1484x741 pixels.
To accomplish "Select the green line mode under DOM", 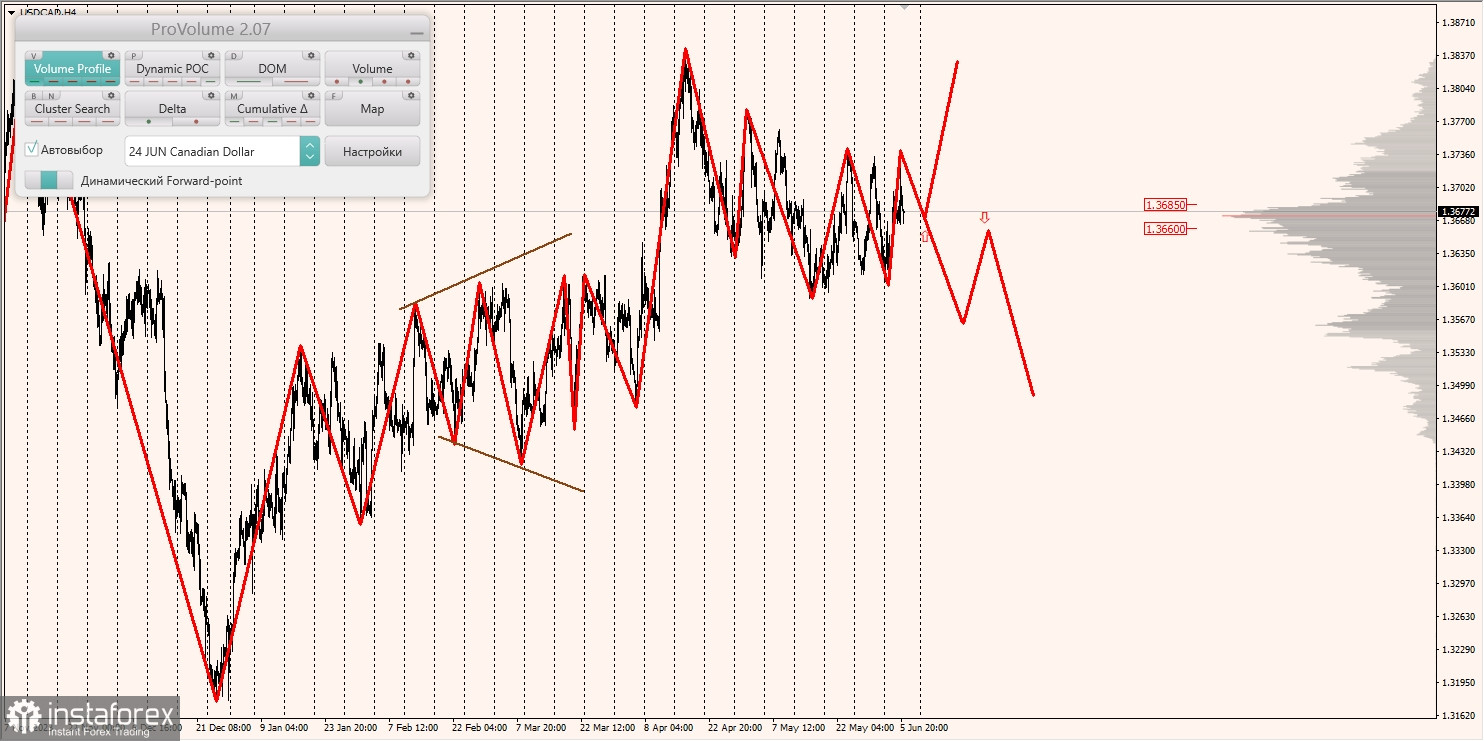I will point(248,81).
